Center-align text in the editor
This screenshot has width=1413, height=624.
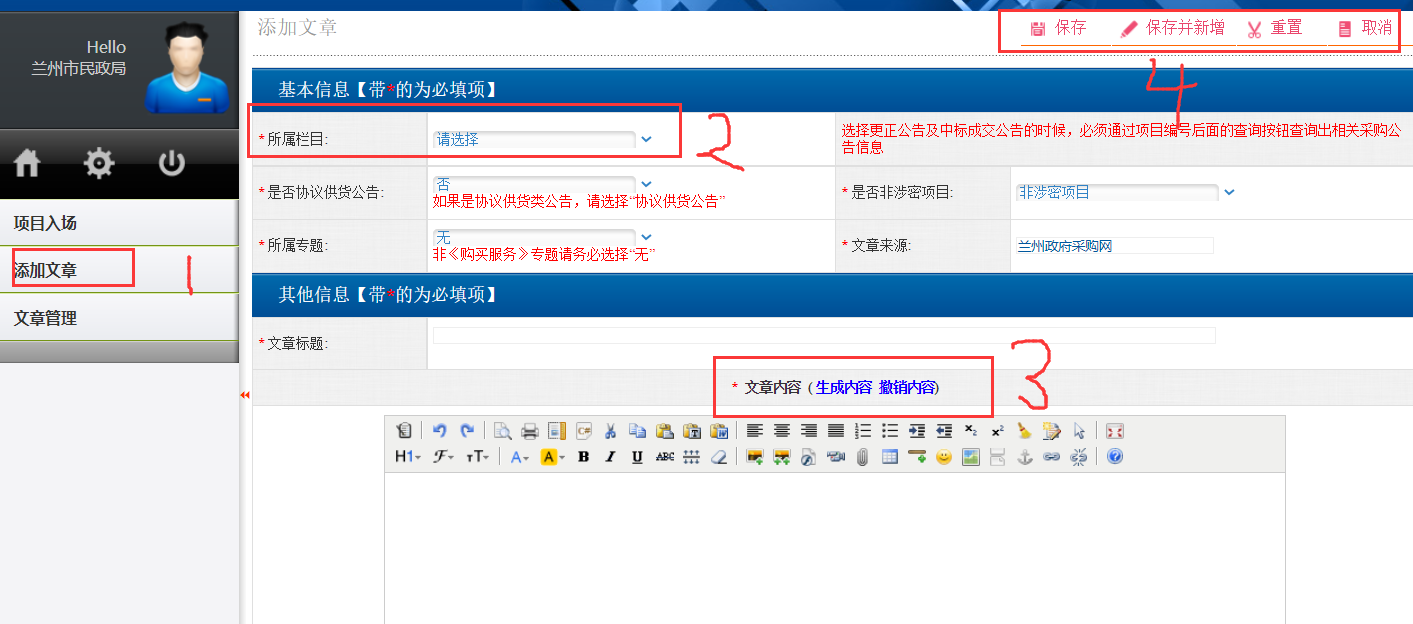(782, 431)
